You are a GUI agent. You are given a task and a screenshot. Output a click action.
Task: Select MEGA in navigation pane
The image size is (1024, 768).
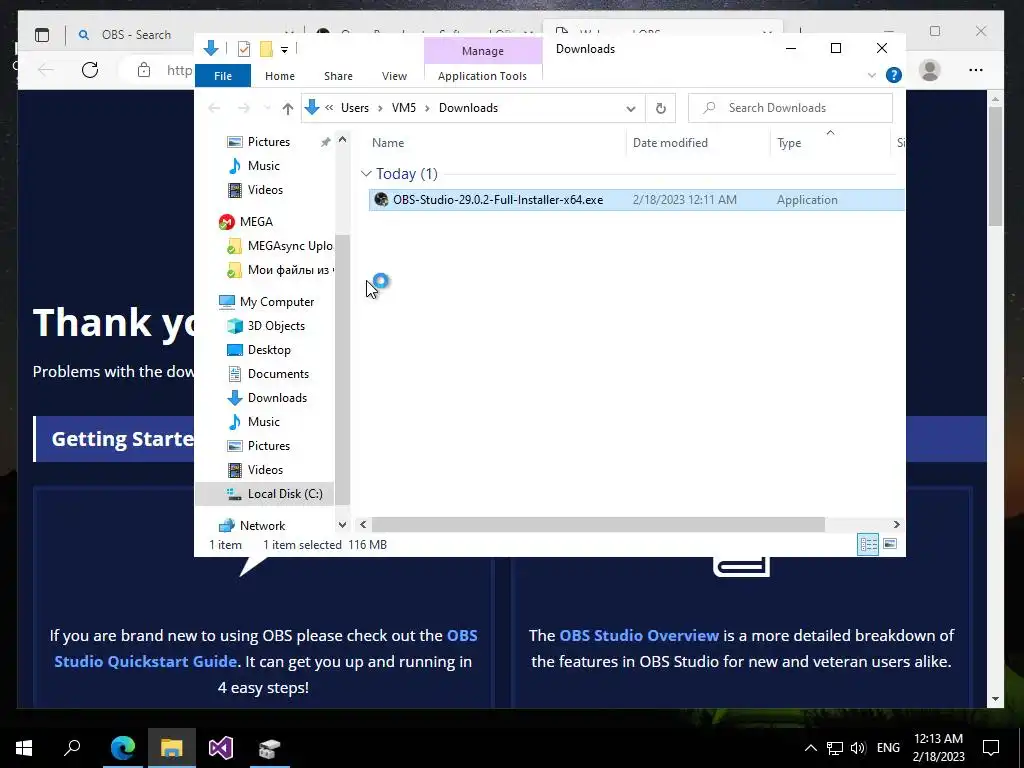[x=256, y=222]
